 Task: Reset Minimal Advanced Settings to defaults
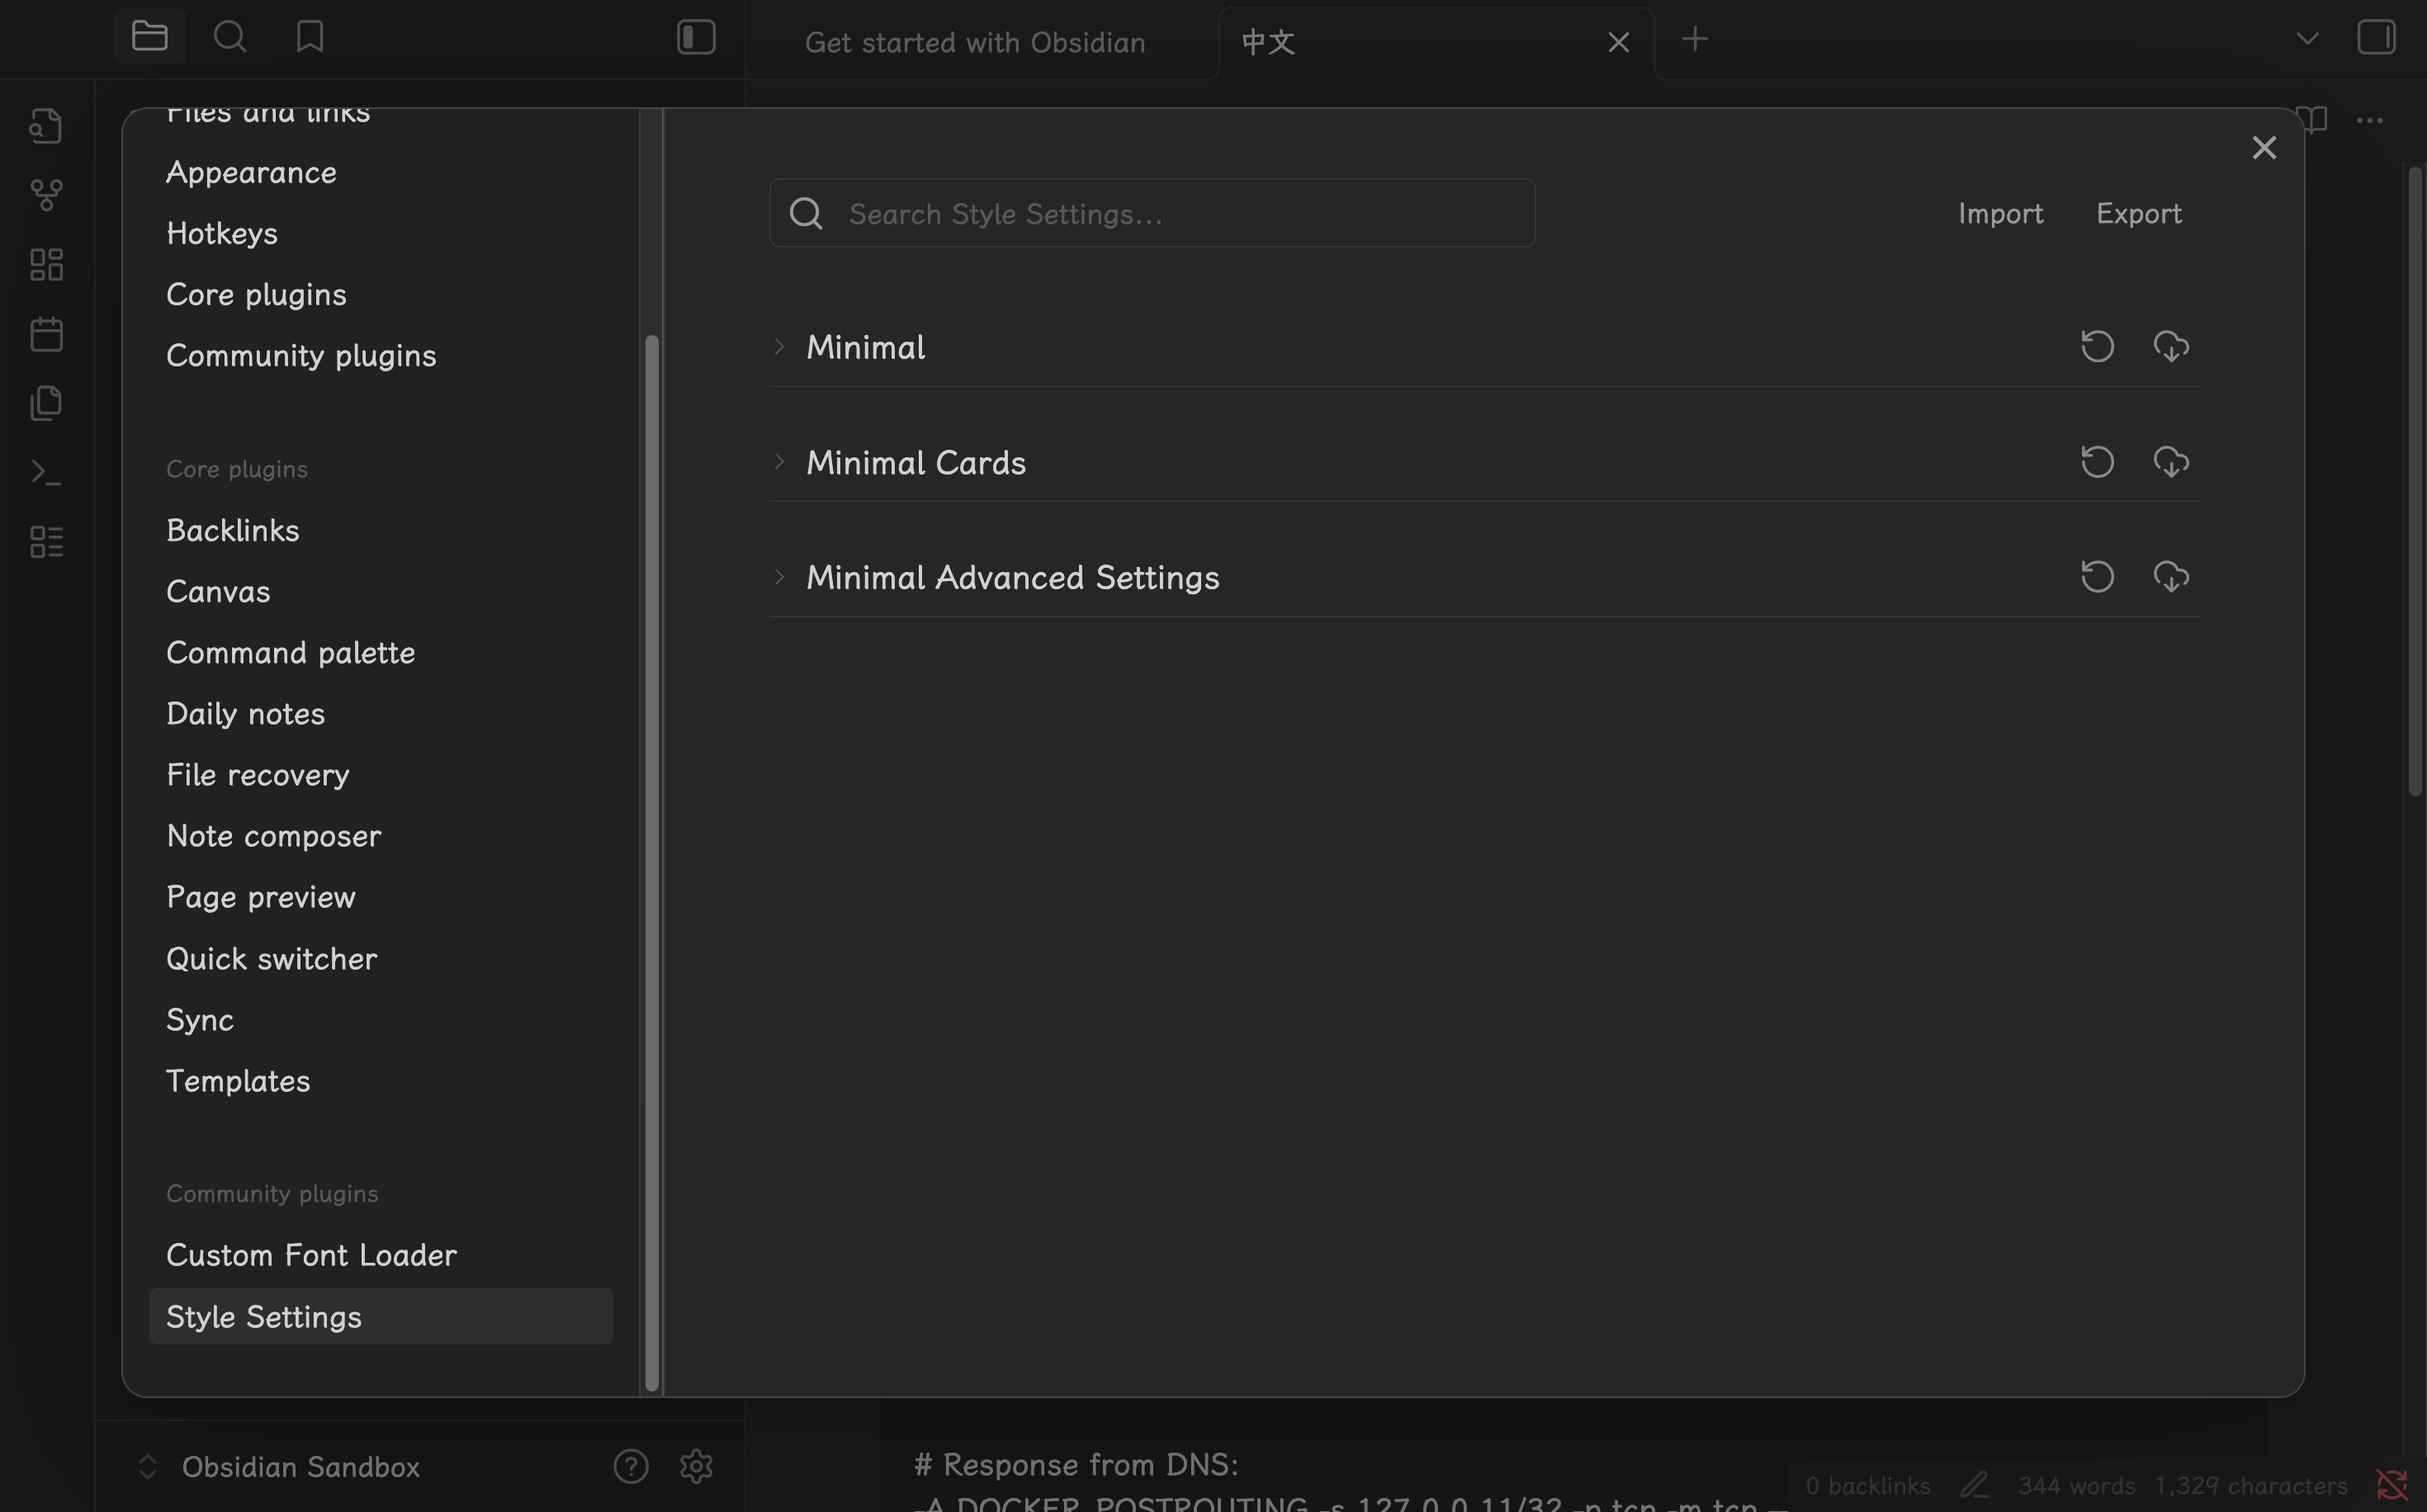coord(2097,577)
